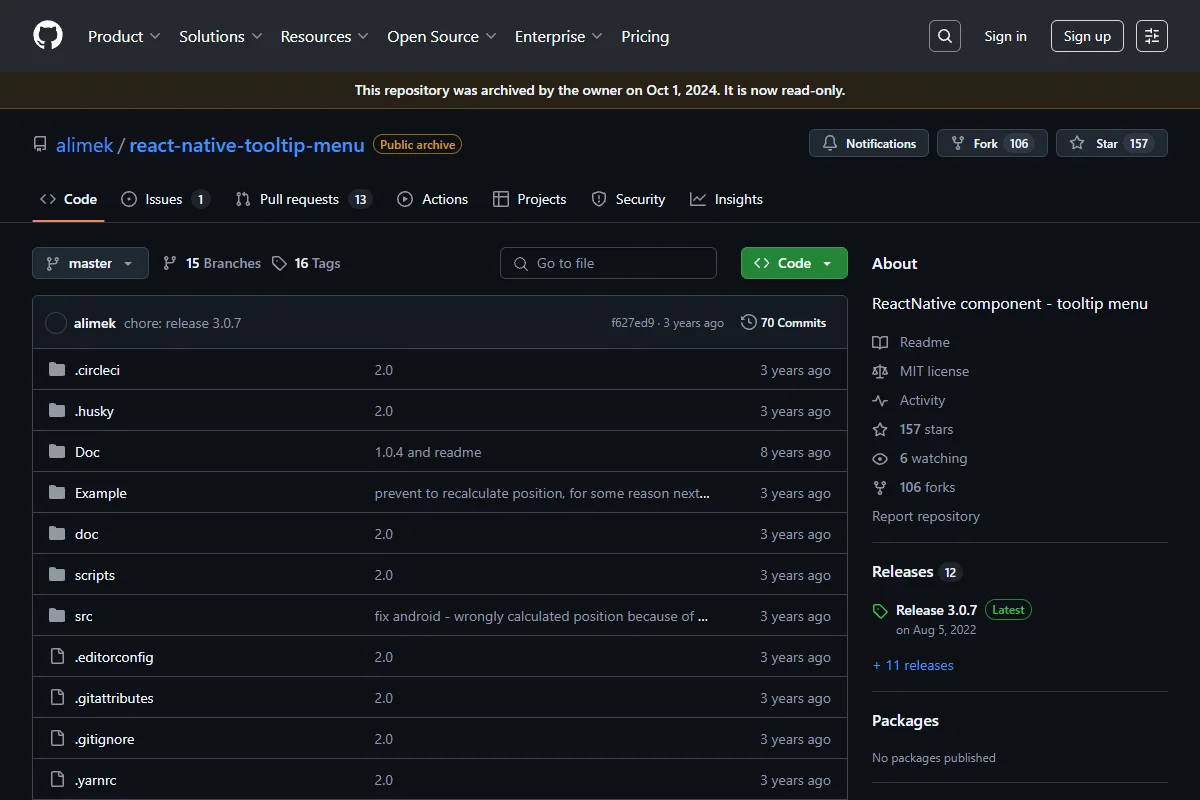Image resolution: width=1200 pixels, height=800 pixels.
Task: Expand the Product menu in header
Action: click(x=124, y=36)
